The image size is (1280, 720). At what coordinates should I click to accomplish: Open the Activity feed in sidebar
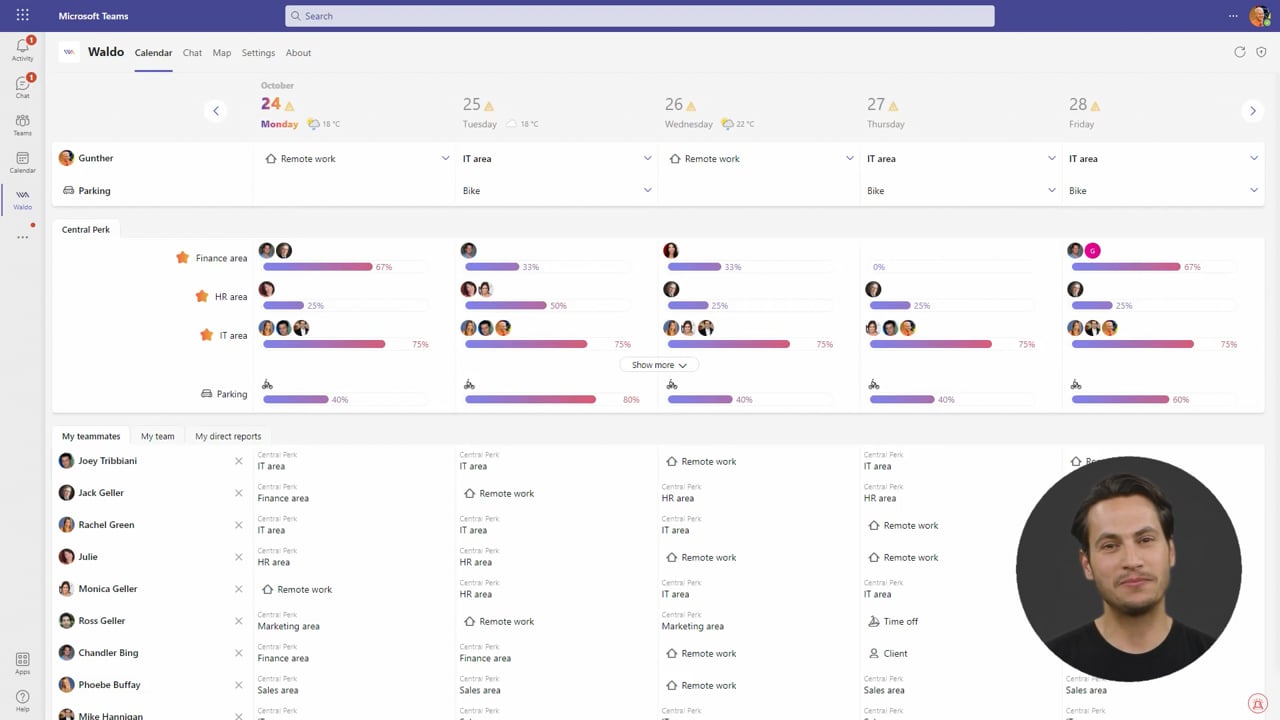22,49
